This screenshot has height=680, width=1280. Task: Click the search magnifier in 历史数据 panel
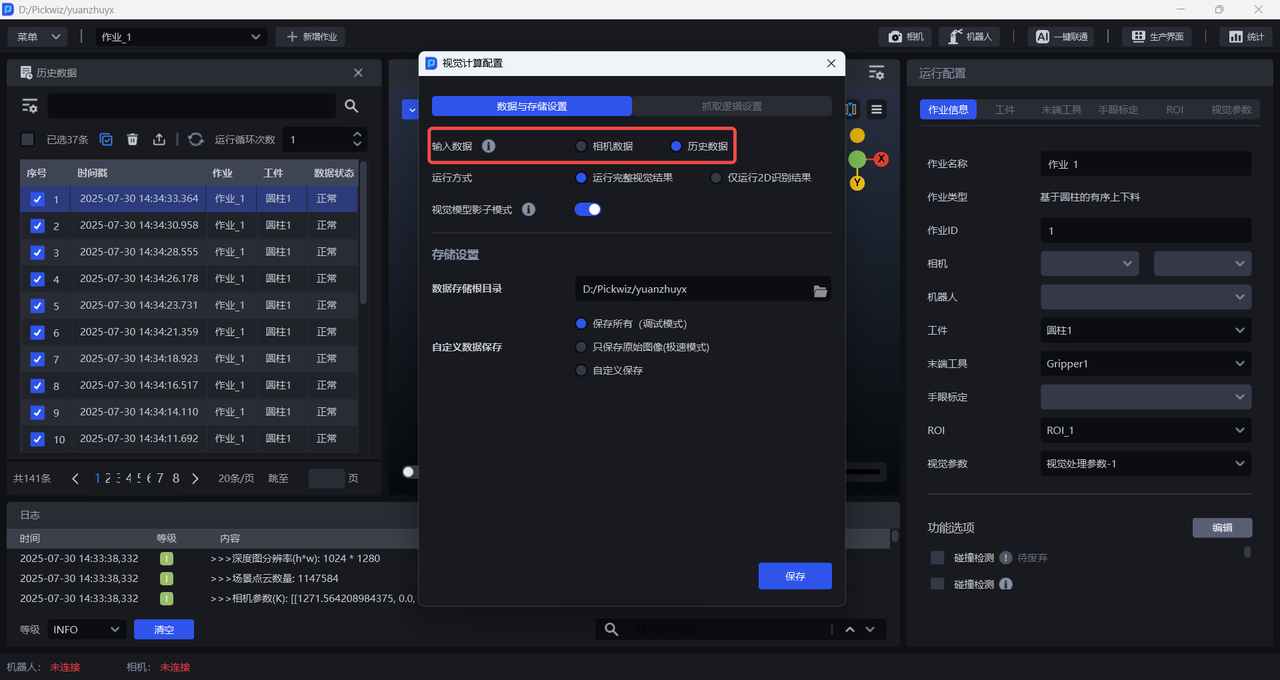[351, 106]
